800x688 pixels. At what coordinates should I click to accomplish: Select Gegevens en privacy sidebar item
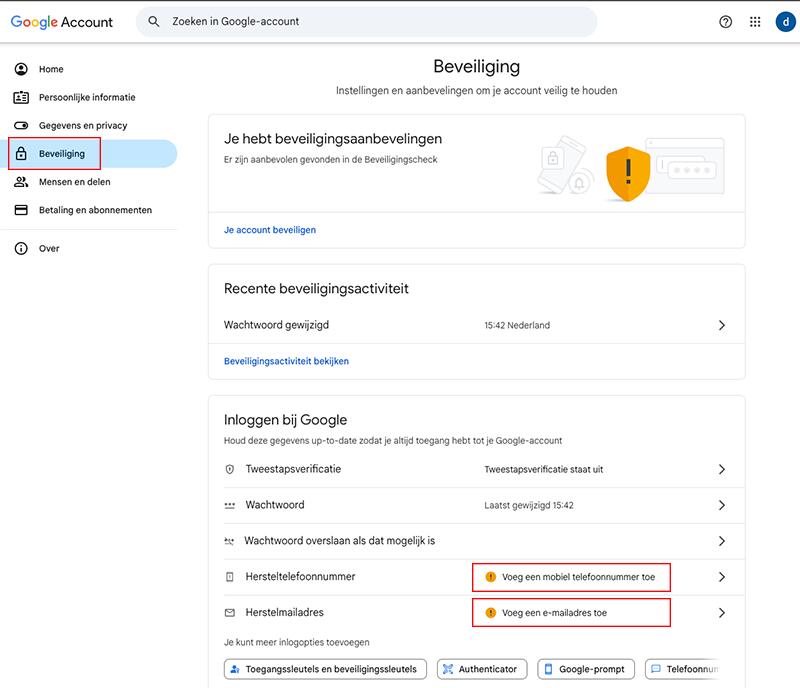pyautogui.click(x=83, y=125)
